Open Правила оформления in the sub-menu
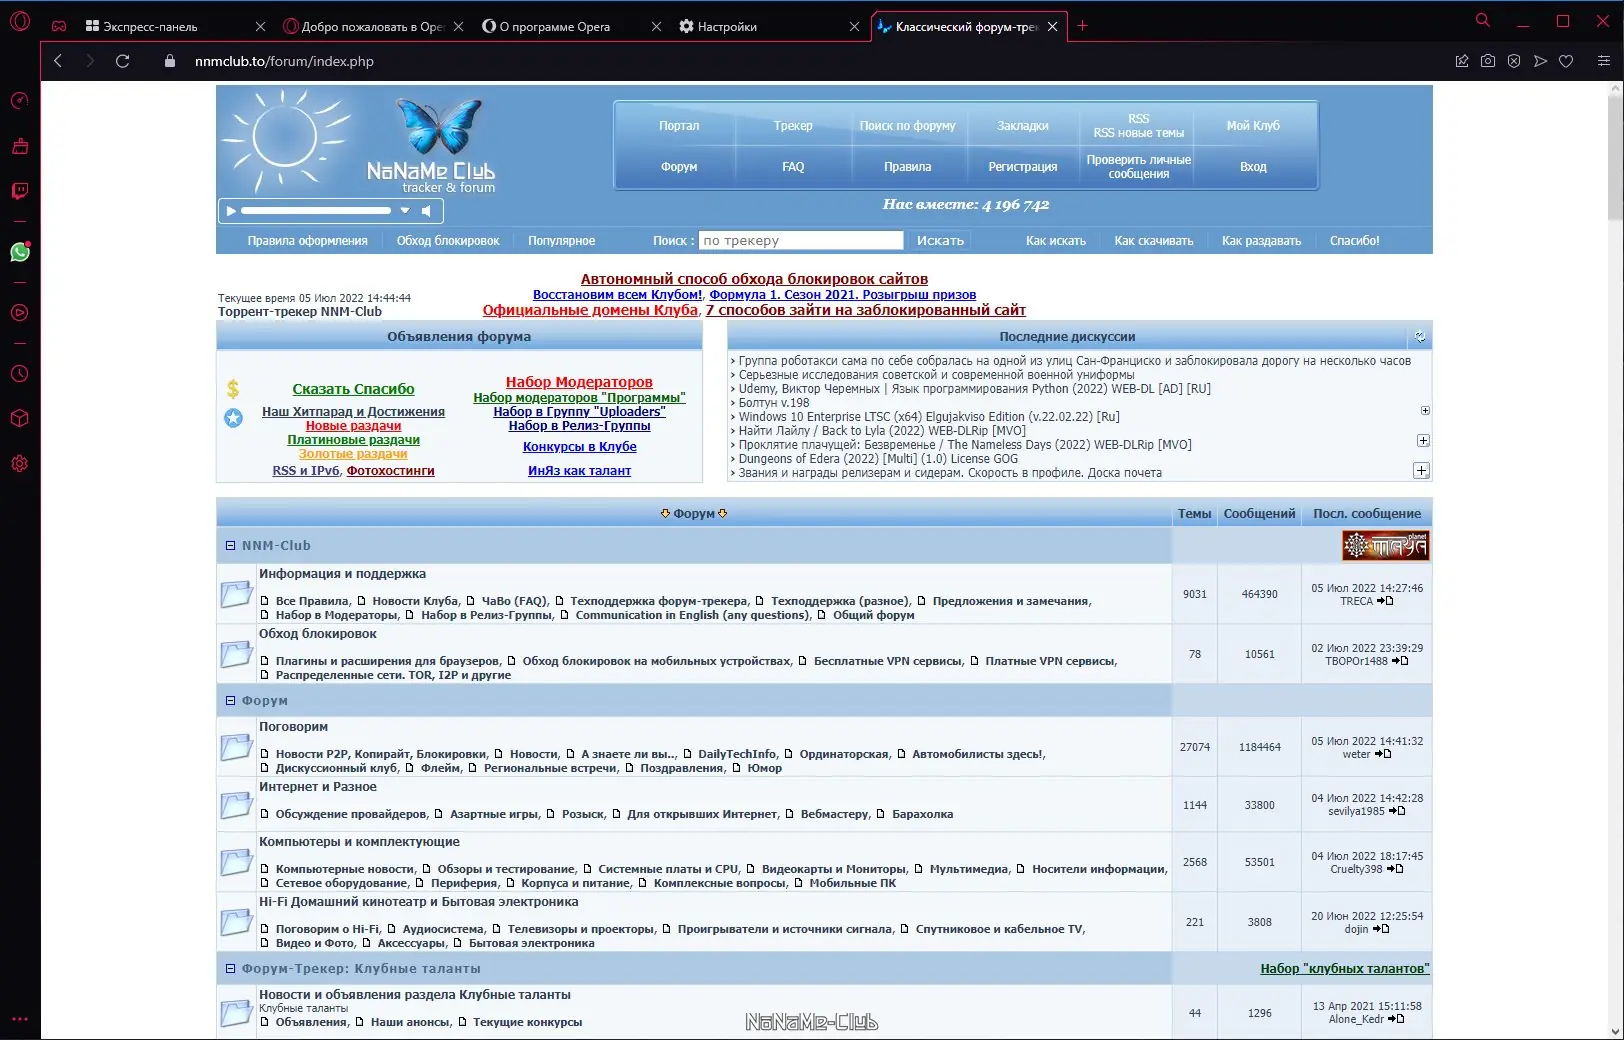The image size is (1624, 1040). [307, 241]
